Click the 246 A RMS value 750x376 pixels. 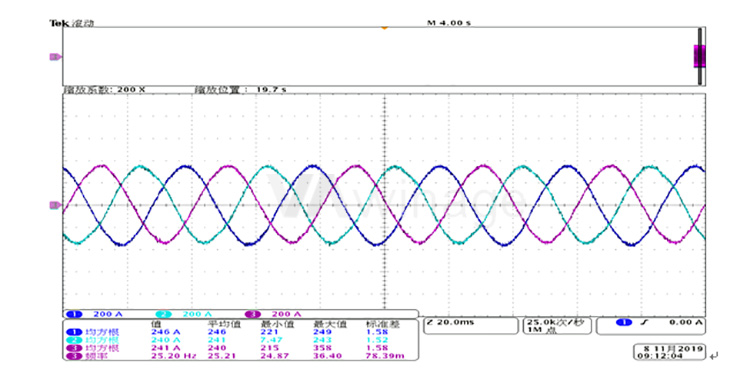point(165,332)
